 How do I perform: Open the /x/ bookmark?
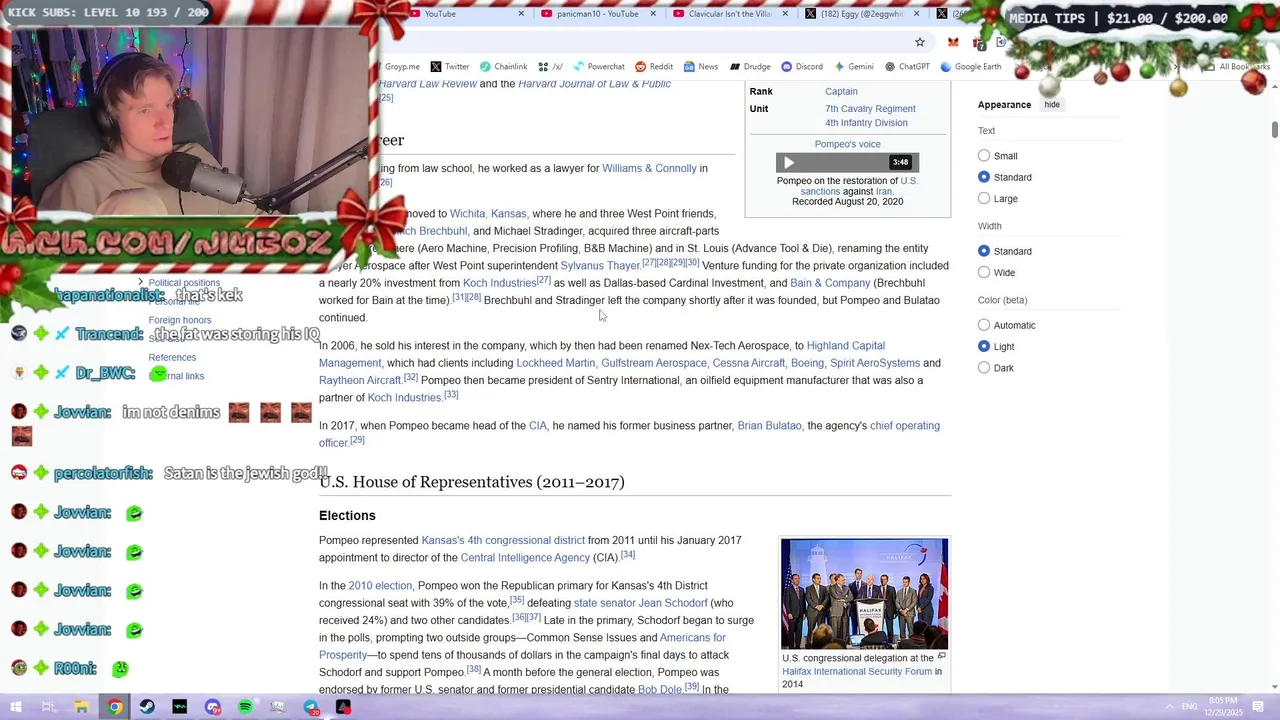[x=551, y=67]
